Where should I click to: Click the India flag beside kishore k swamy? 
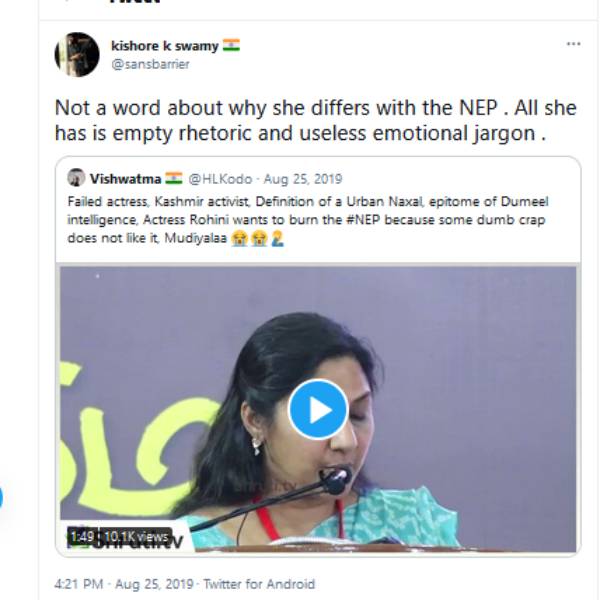tap(231, 45)
